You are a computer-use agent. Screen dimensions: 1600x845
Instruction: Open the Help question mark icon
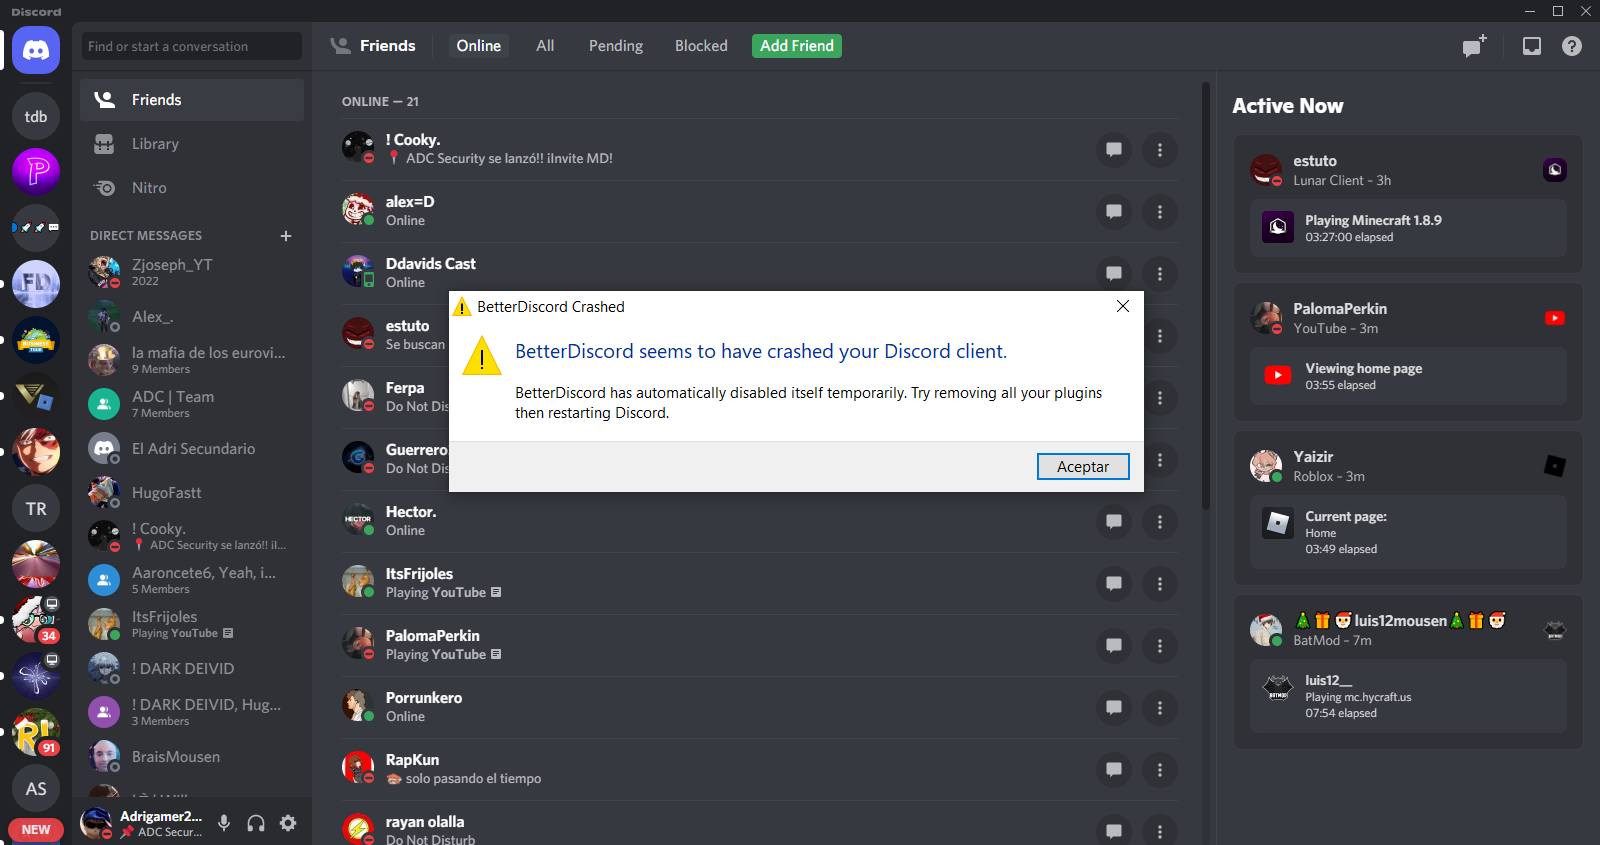point(1572,46)
